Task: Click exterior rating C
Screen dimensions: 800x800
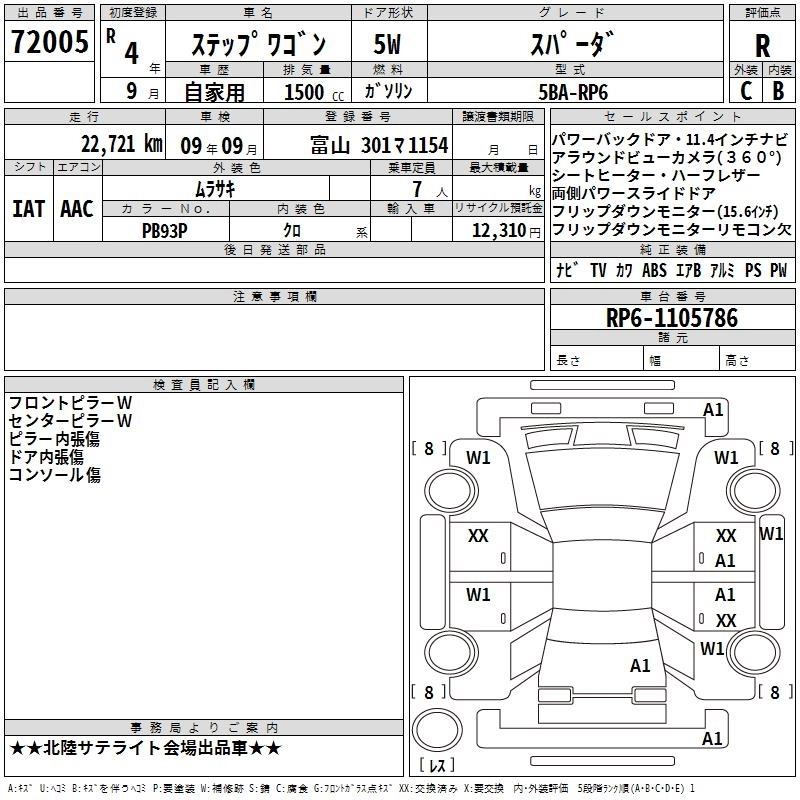Action: pos(746,91)
